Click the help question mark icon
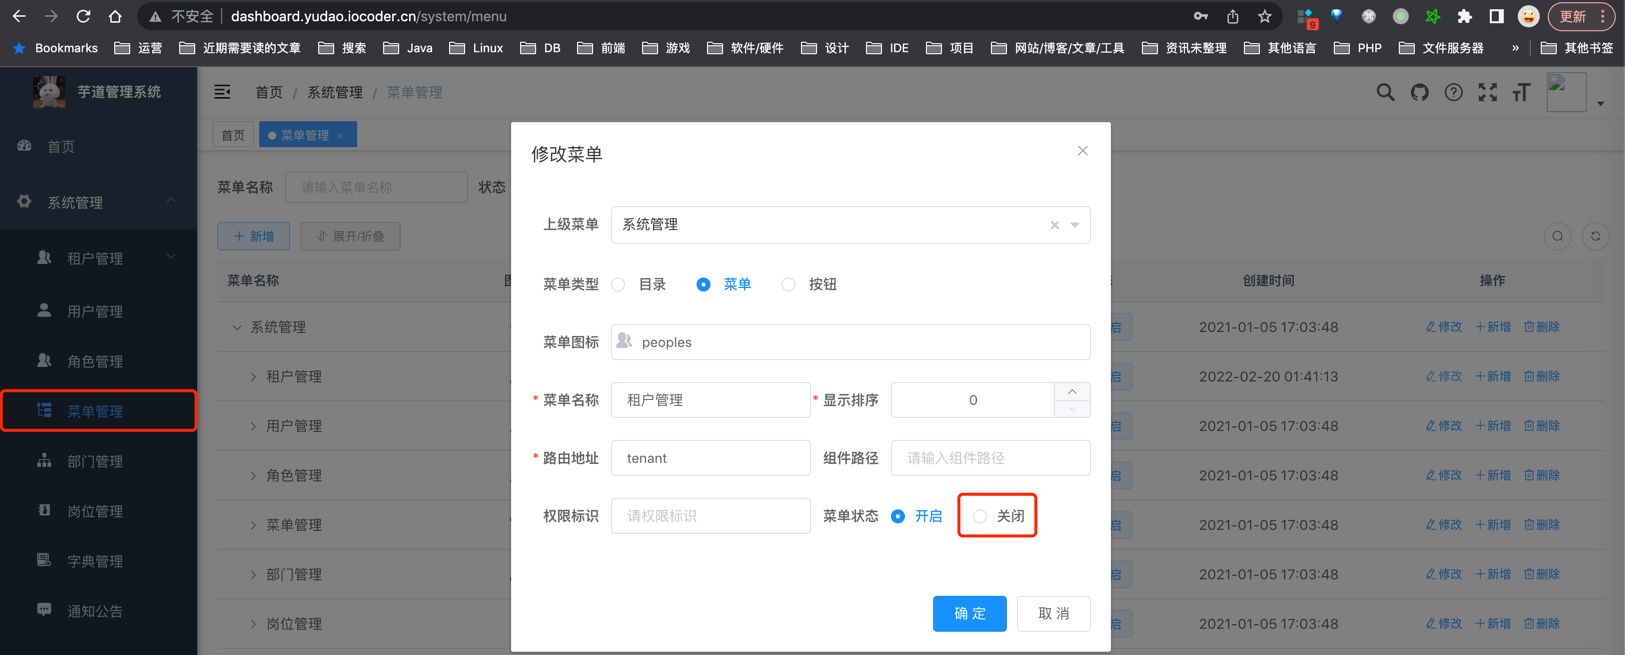Image resolution: width=1625 pixels, height=655 pixels. (1453, 93)
